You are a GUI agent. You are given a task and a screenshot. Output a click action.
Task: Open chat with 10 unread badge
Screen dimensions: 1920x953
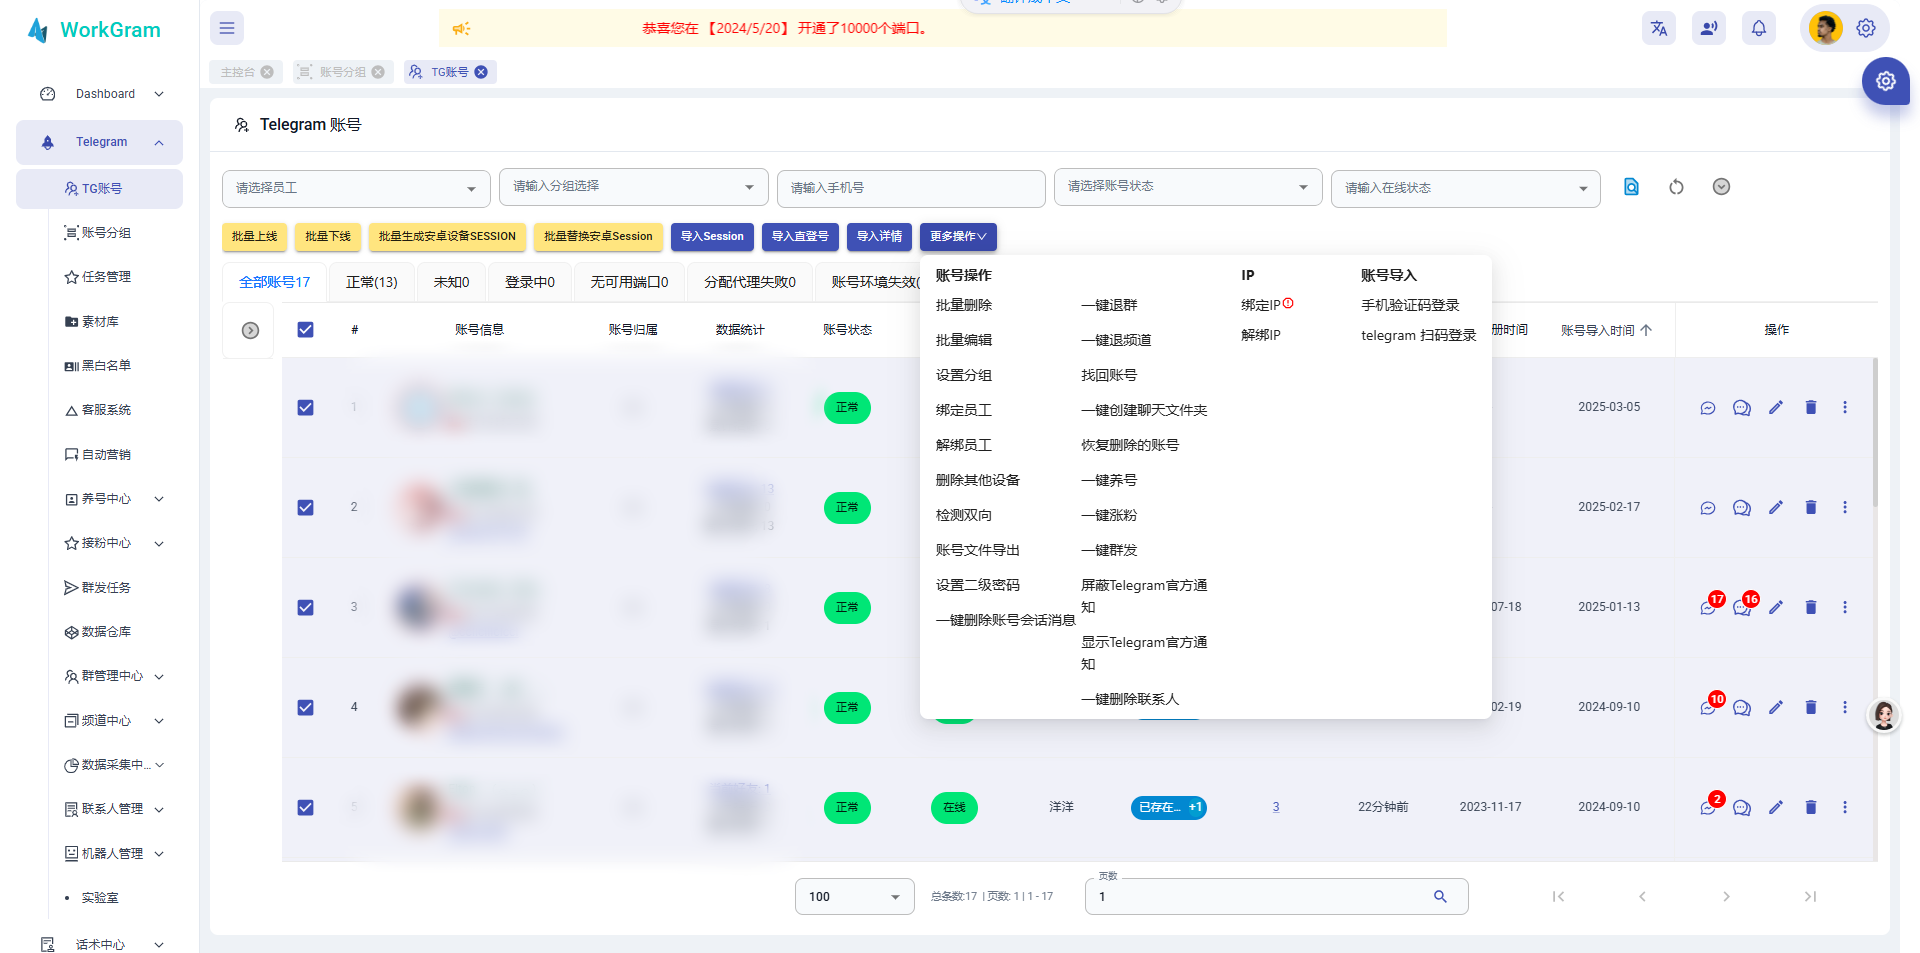click(x=1708, y=707)
